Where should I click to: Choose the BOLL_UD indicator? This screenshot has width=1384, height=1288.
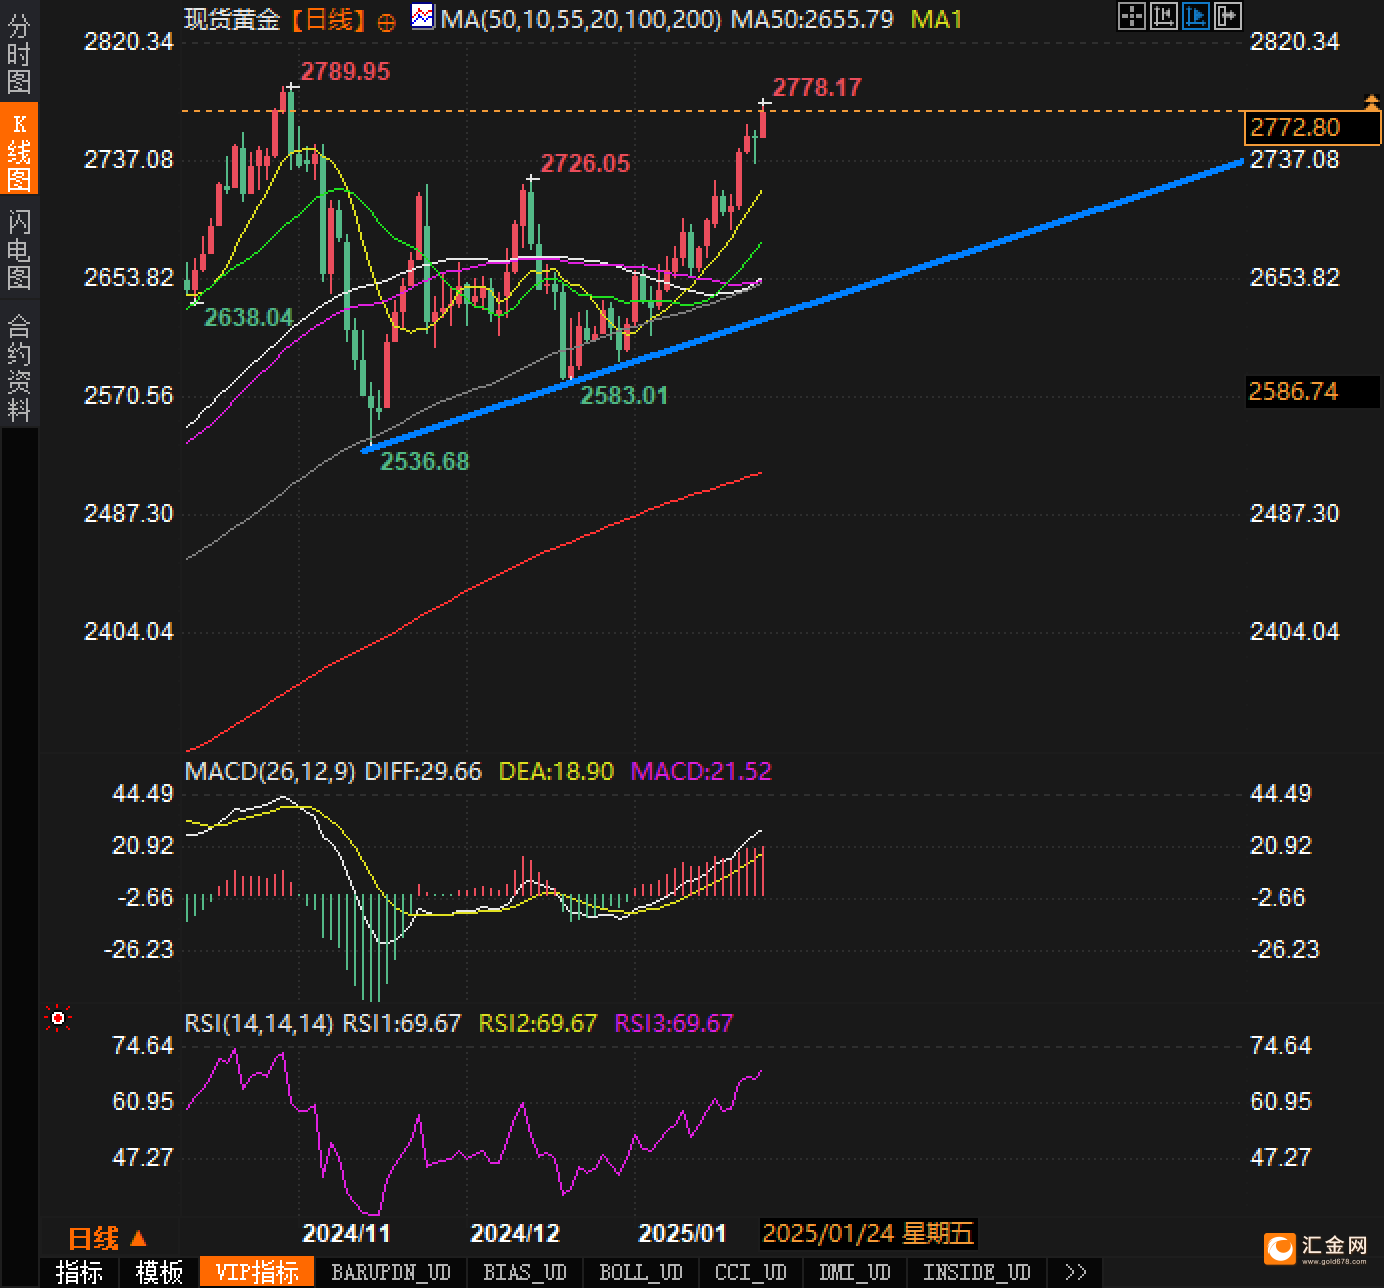click(641, 1272)
